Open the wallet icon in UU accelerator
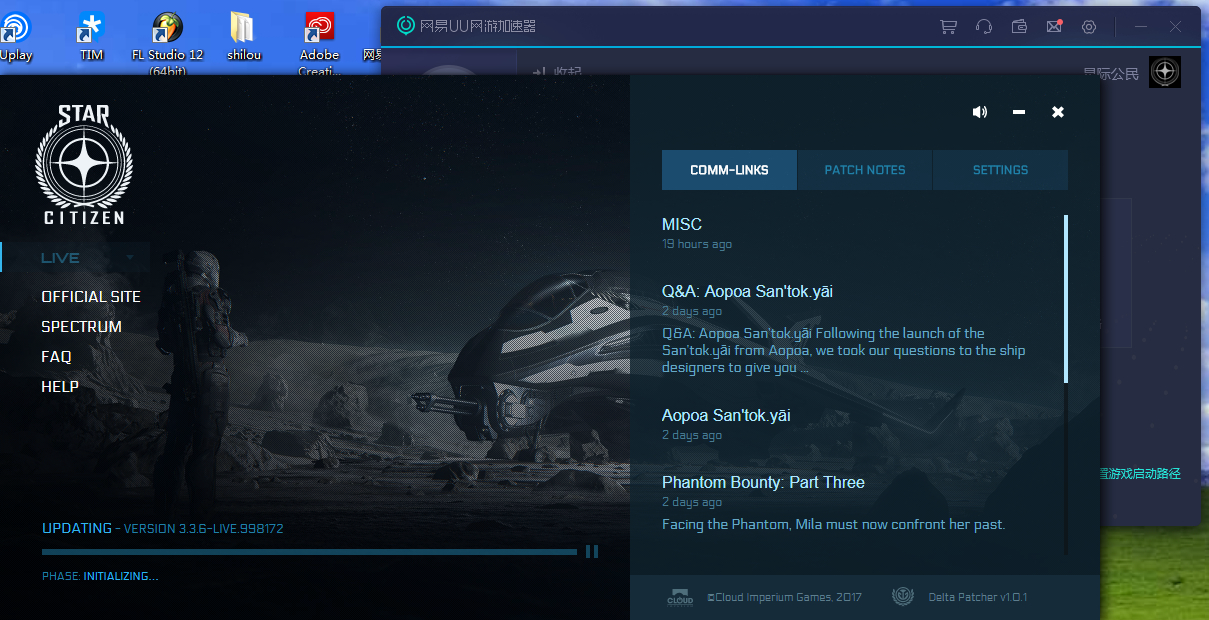Screen dimensions: 1209x620 [x=1019, y=27]
